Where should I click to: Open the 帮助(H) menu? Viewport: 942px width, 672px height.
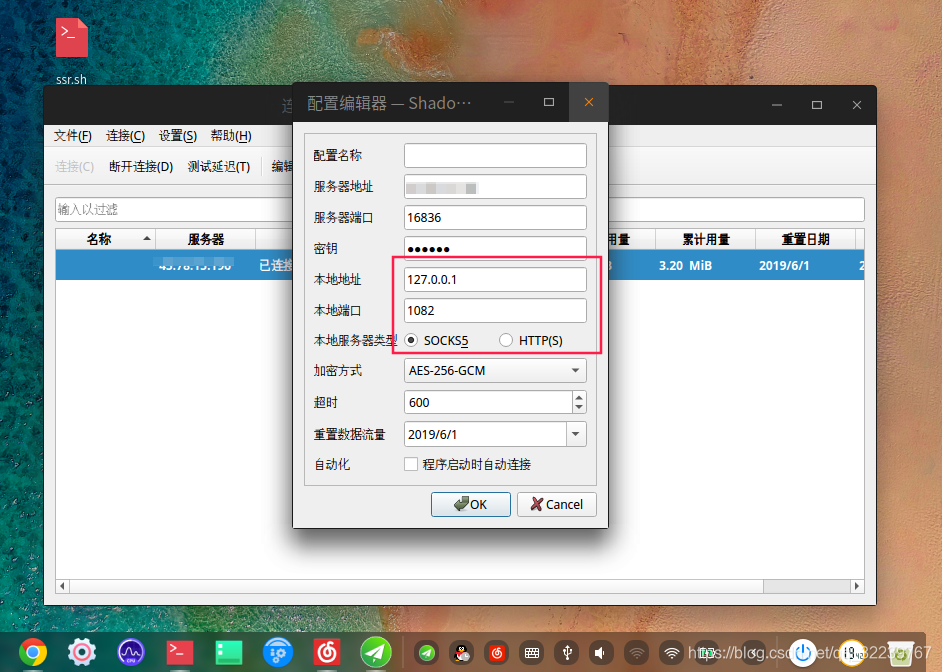(x=230, y=135)
